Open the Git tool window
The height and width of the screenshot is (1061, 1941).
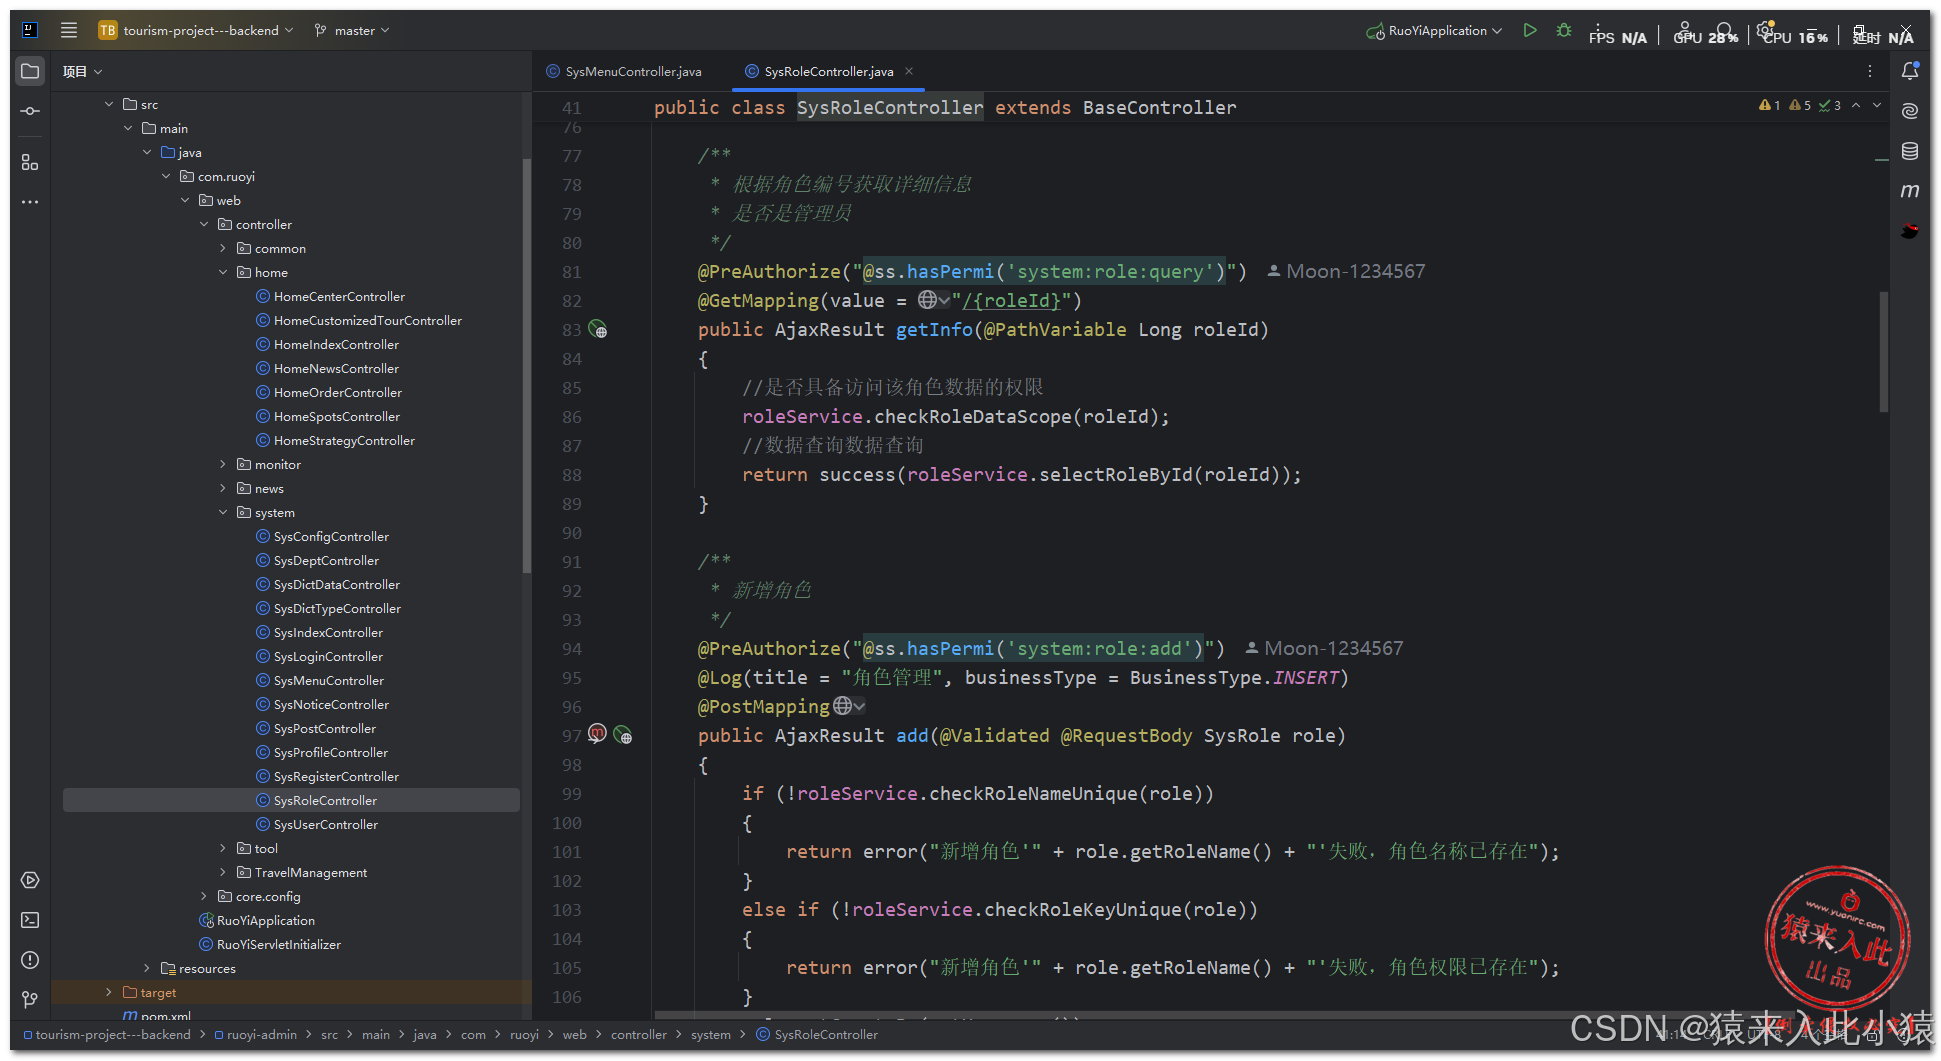click(30, 999)
